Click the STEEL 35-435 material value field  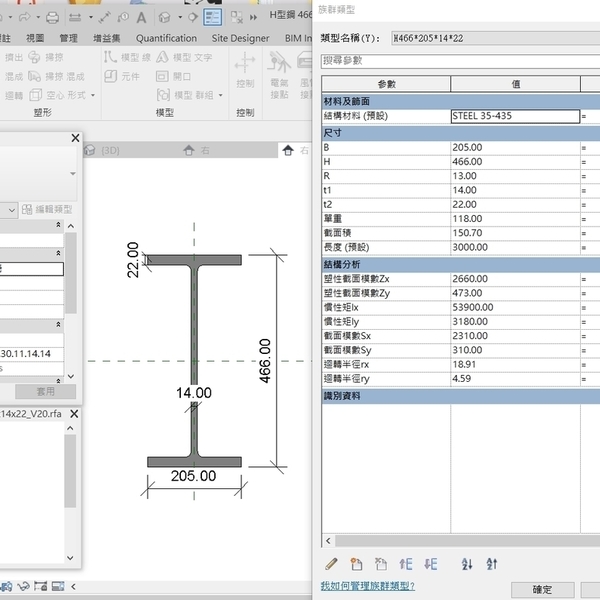pyautogui.click(x=514, y=117)
